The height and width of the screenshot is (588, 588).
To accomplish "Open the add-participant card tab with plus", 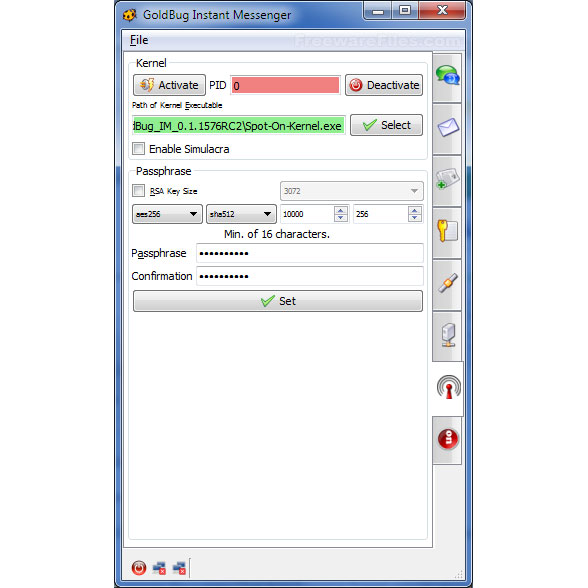I will point(447,181).
